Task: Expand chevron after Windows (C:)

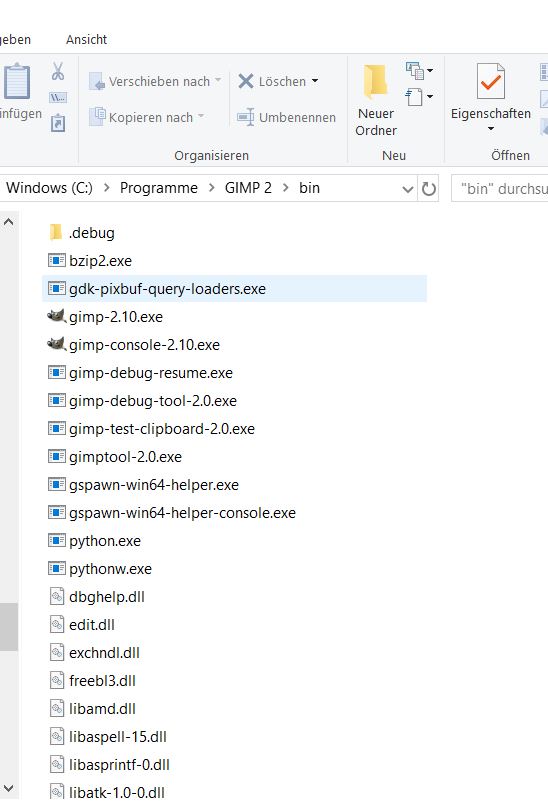Action: pos(106,188)
